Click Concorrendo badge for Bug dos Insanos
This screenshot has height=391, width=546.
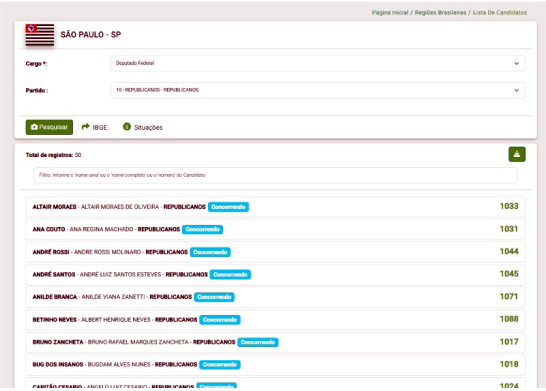coord(220,365)
